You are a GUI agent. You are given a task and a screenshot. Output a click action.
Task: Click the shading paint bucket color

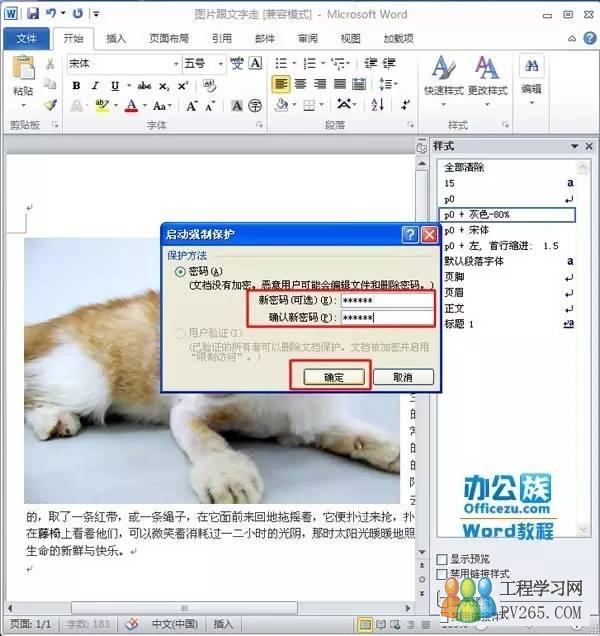(x=282, y=105)
